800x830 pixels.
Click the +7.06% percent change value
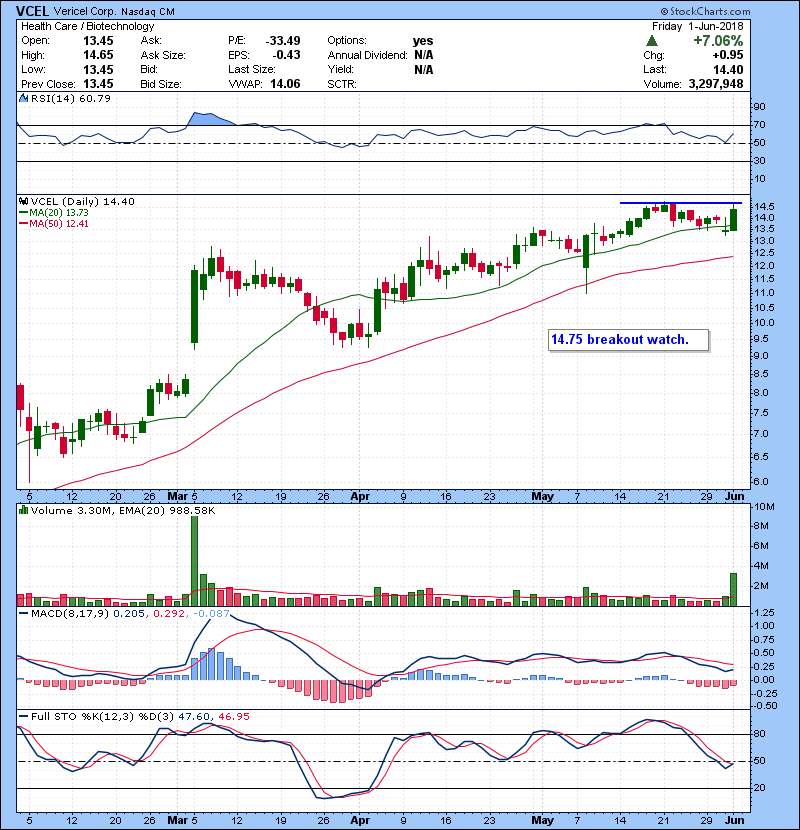click(x=718, y=41)
